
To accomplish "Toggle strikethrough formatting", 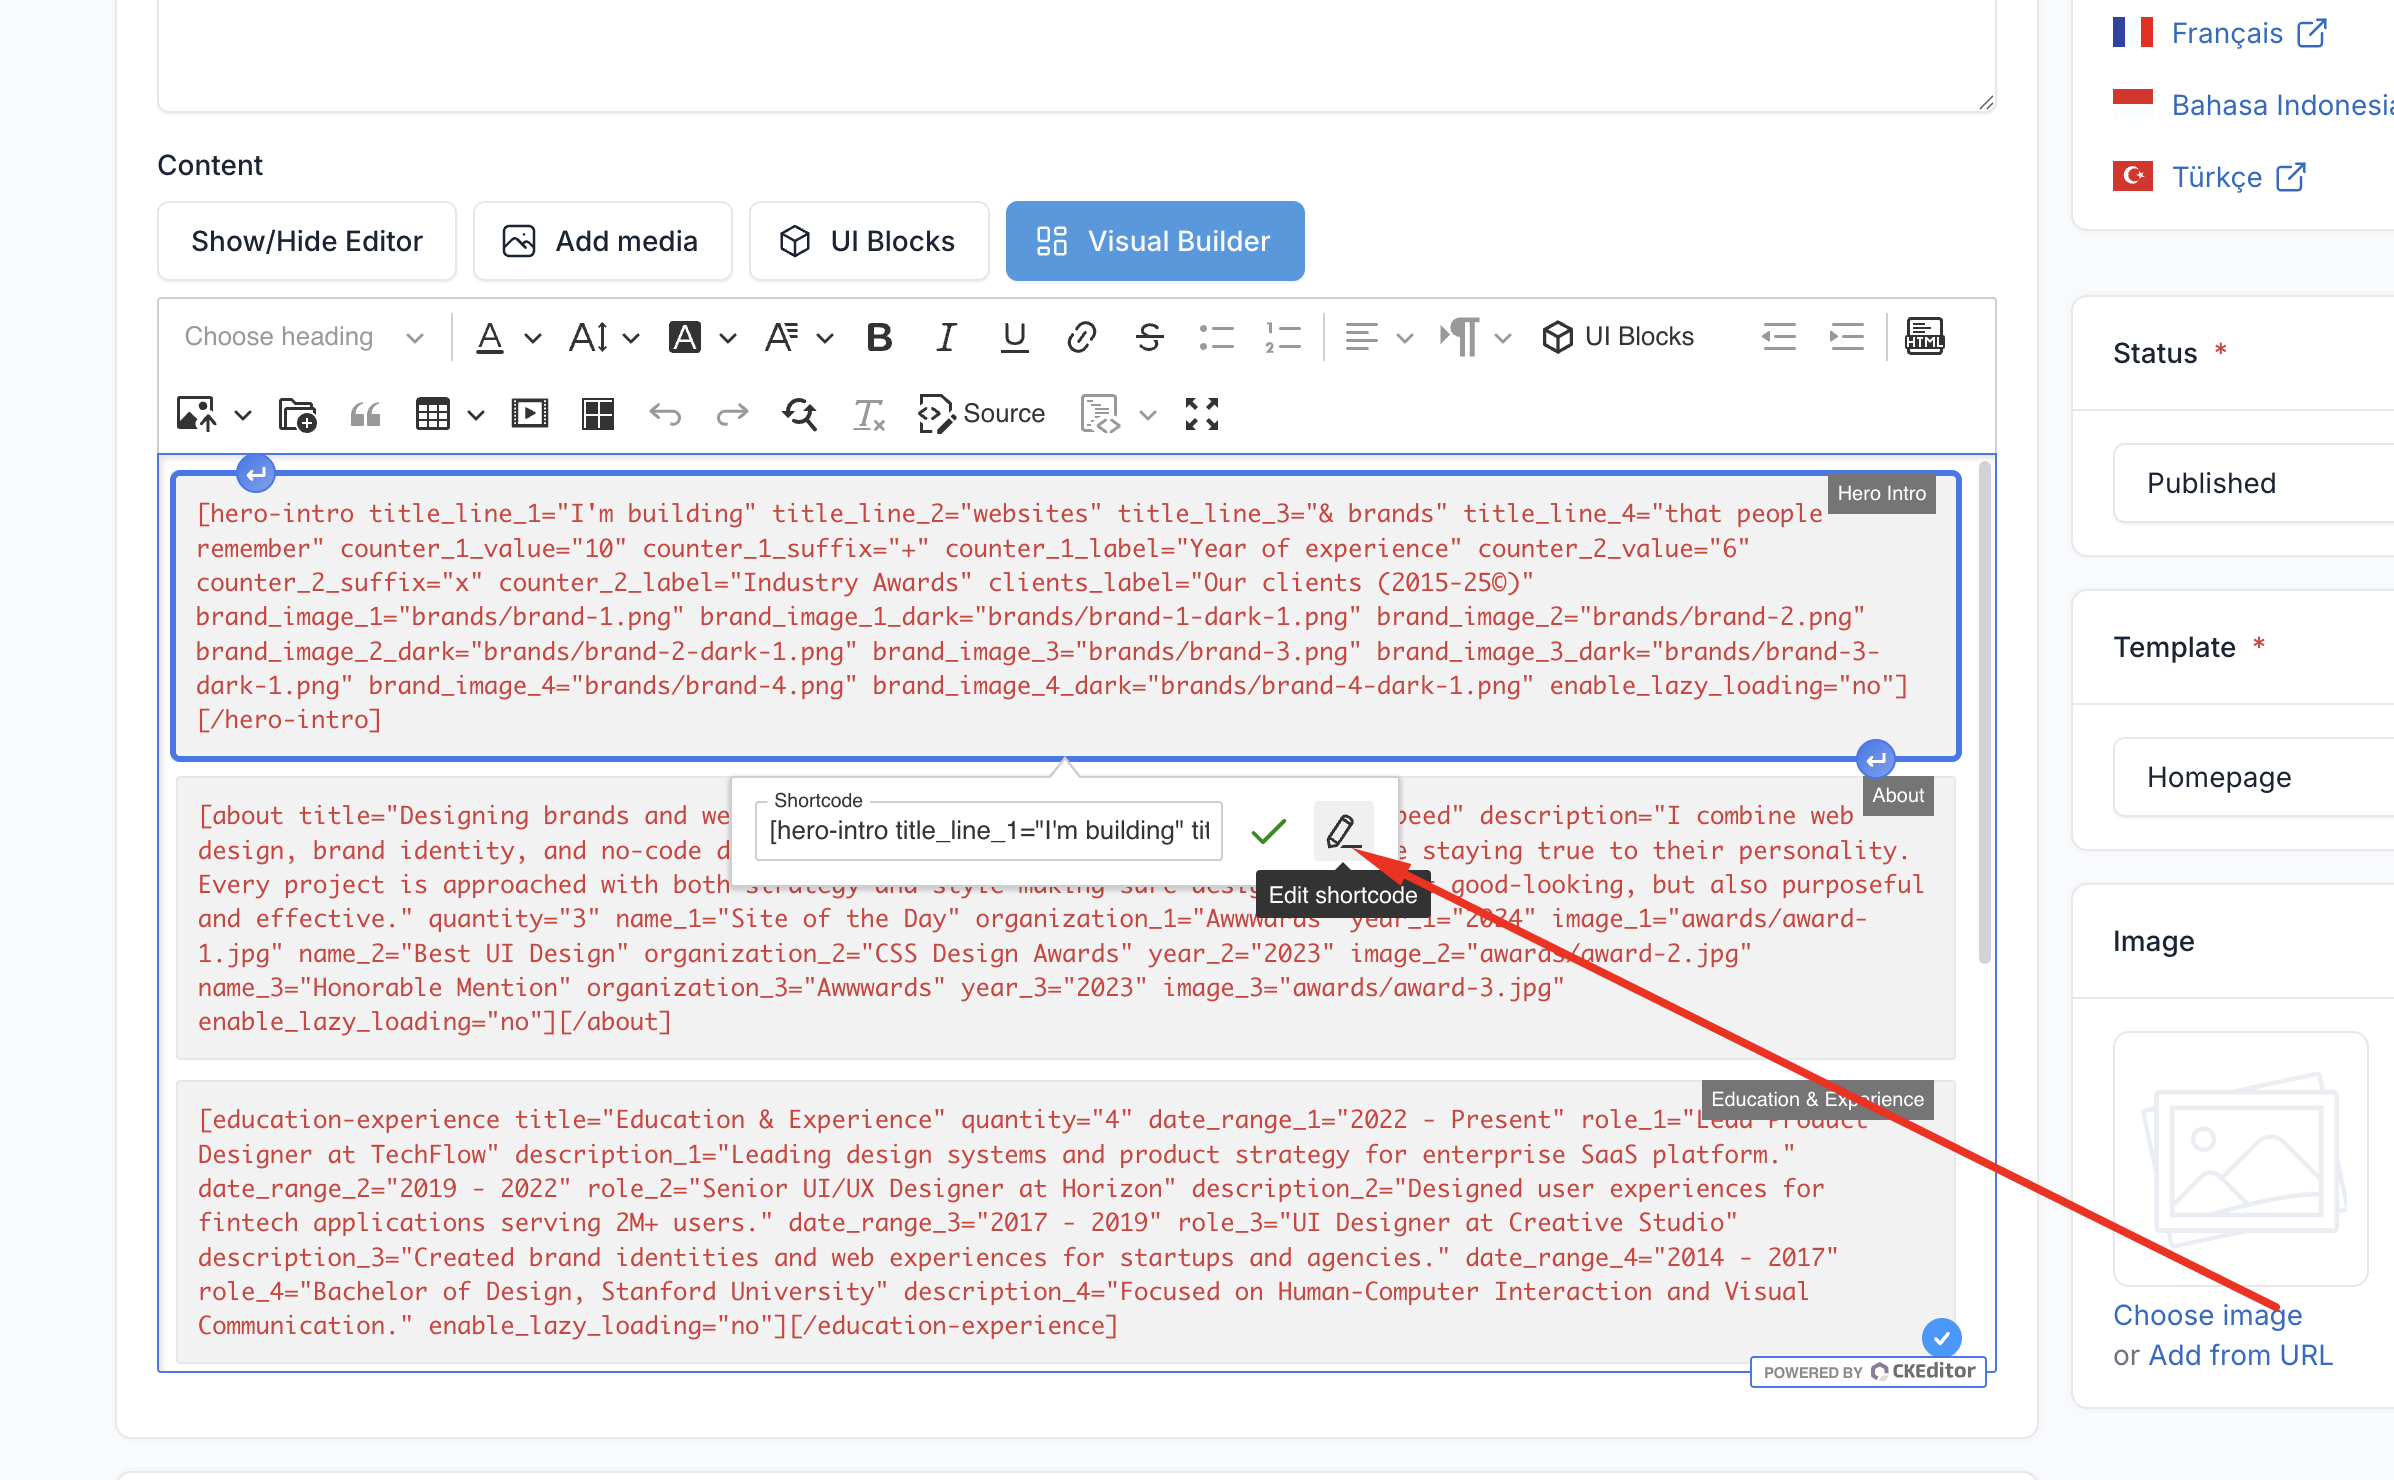I will (1150, 337).
